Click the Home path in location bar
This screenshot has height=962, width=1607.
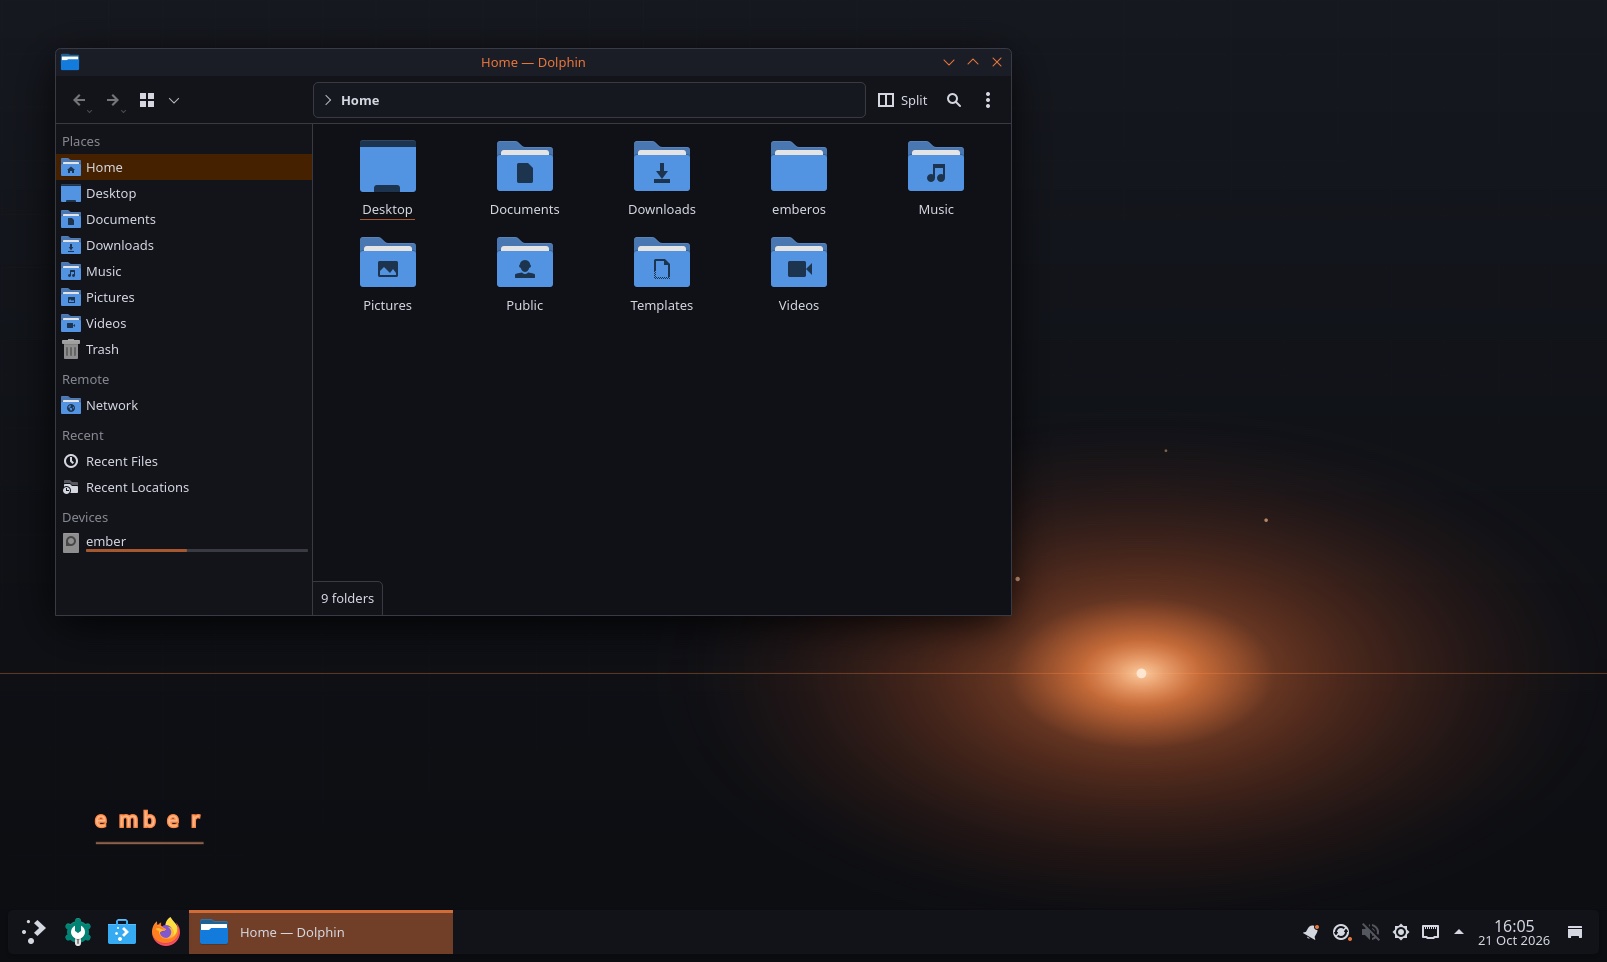tap(360, 100)
